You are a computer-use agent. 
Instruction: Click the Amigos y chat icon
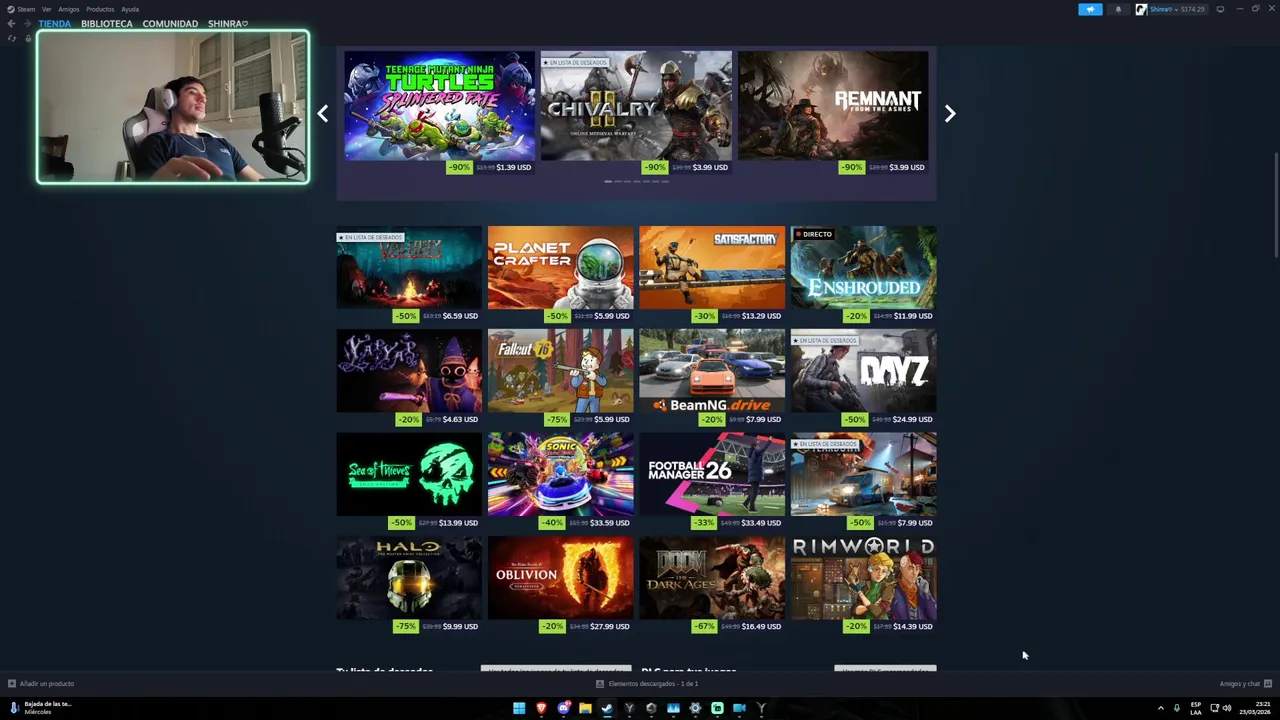pos(1268,684)
